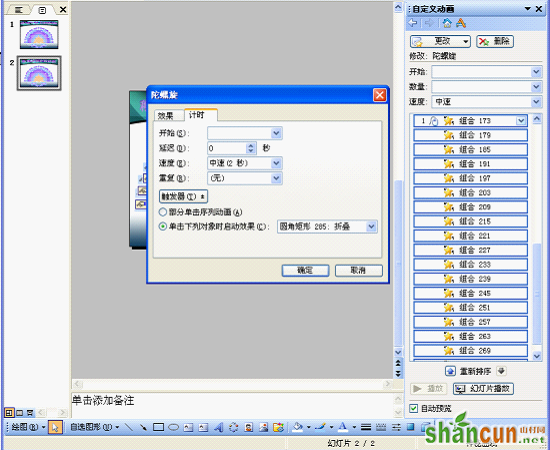Click the font color A icon

pos(343,427)
